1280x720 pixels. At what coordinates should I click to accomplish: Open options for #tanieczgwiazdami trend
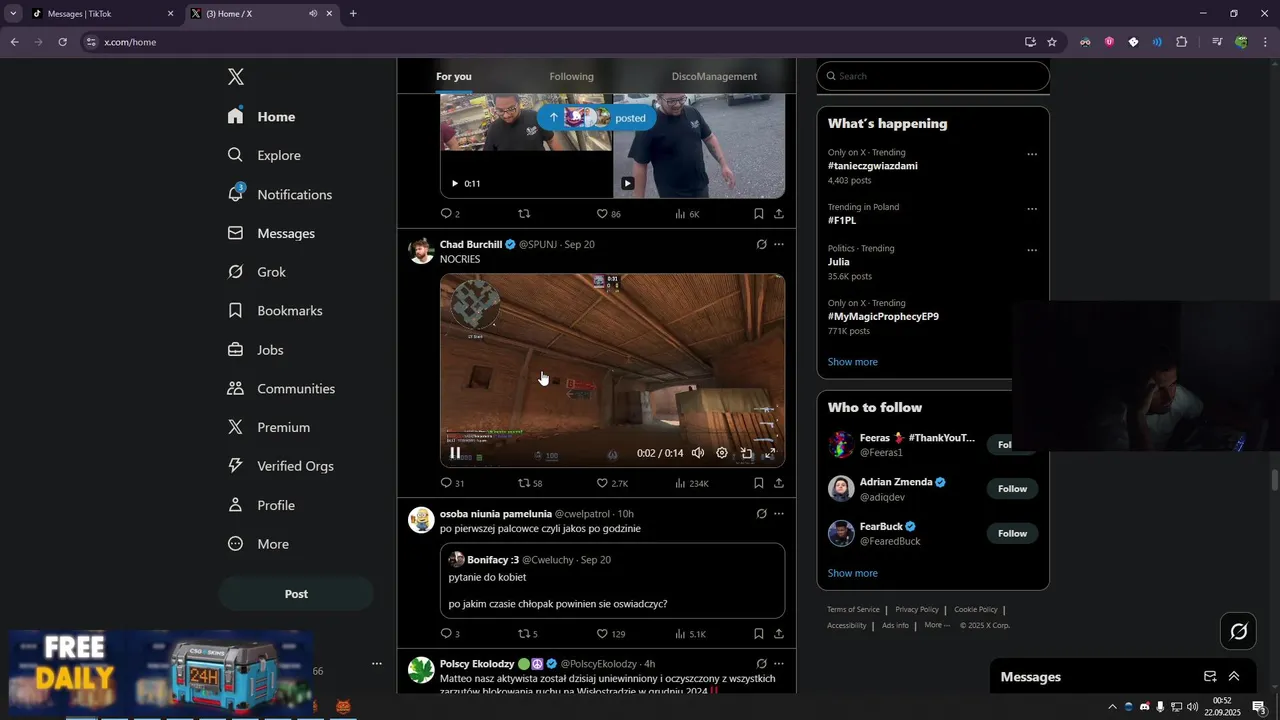pyautogui.click(x=1032, y=154)
